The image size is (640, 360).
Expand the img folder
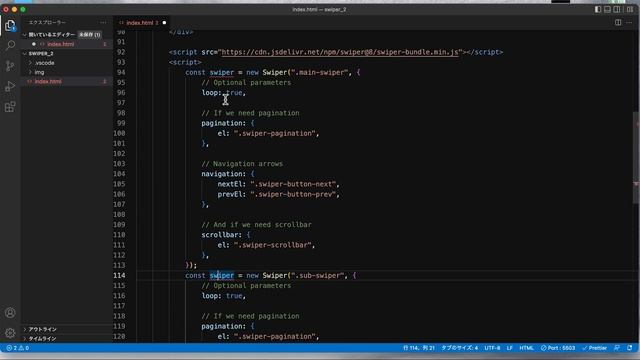coord(31,72)
